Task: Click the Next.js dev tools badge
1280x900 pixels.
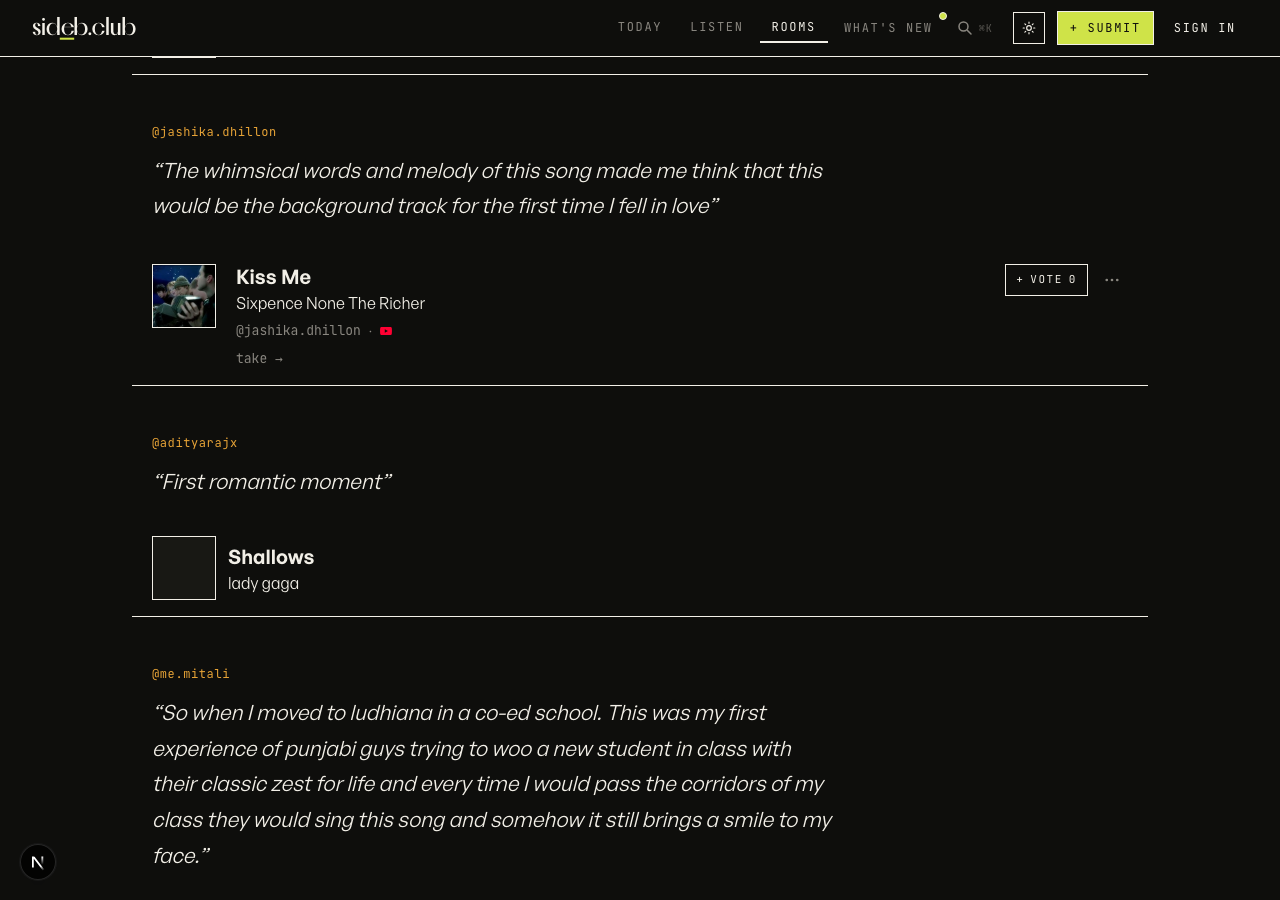Action: pyautogui.click(x=38, y=862)
